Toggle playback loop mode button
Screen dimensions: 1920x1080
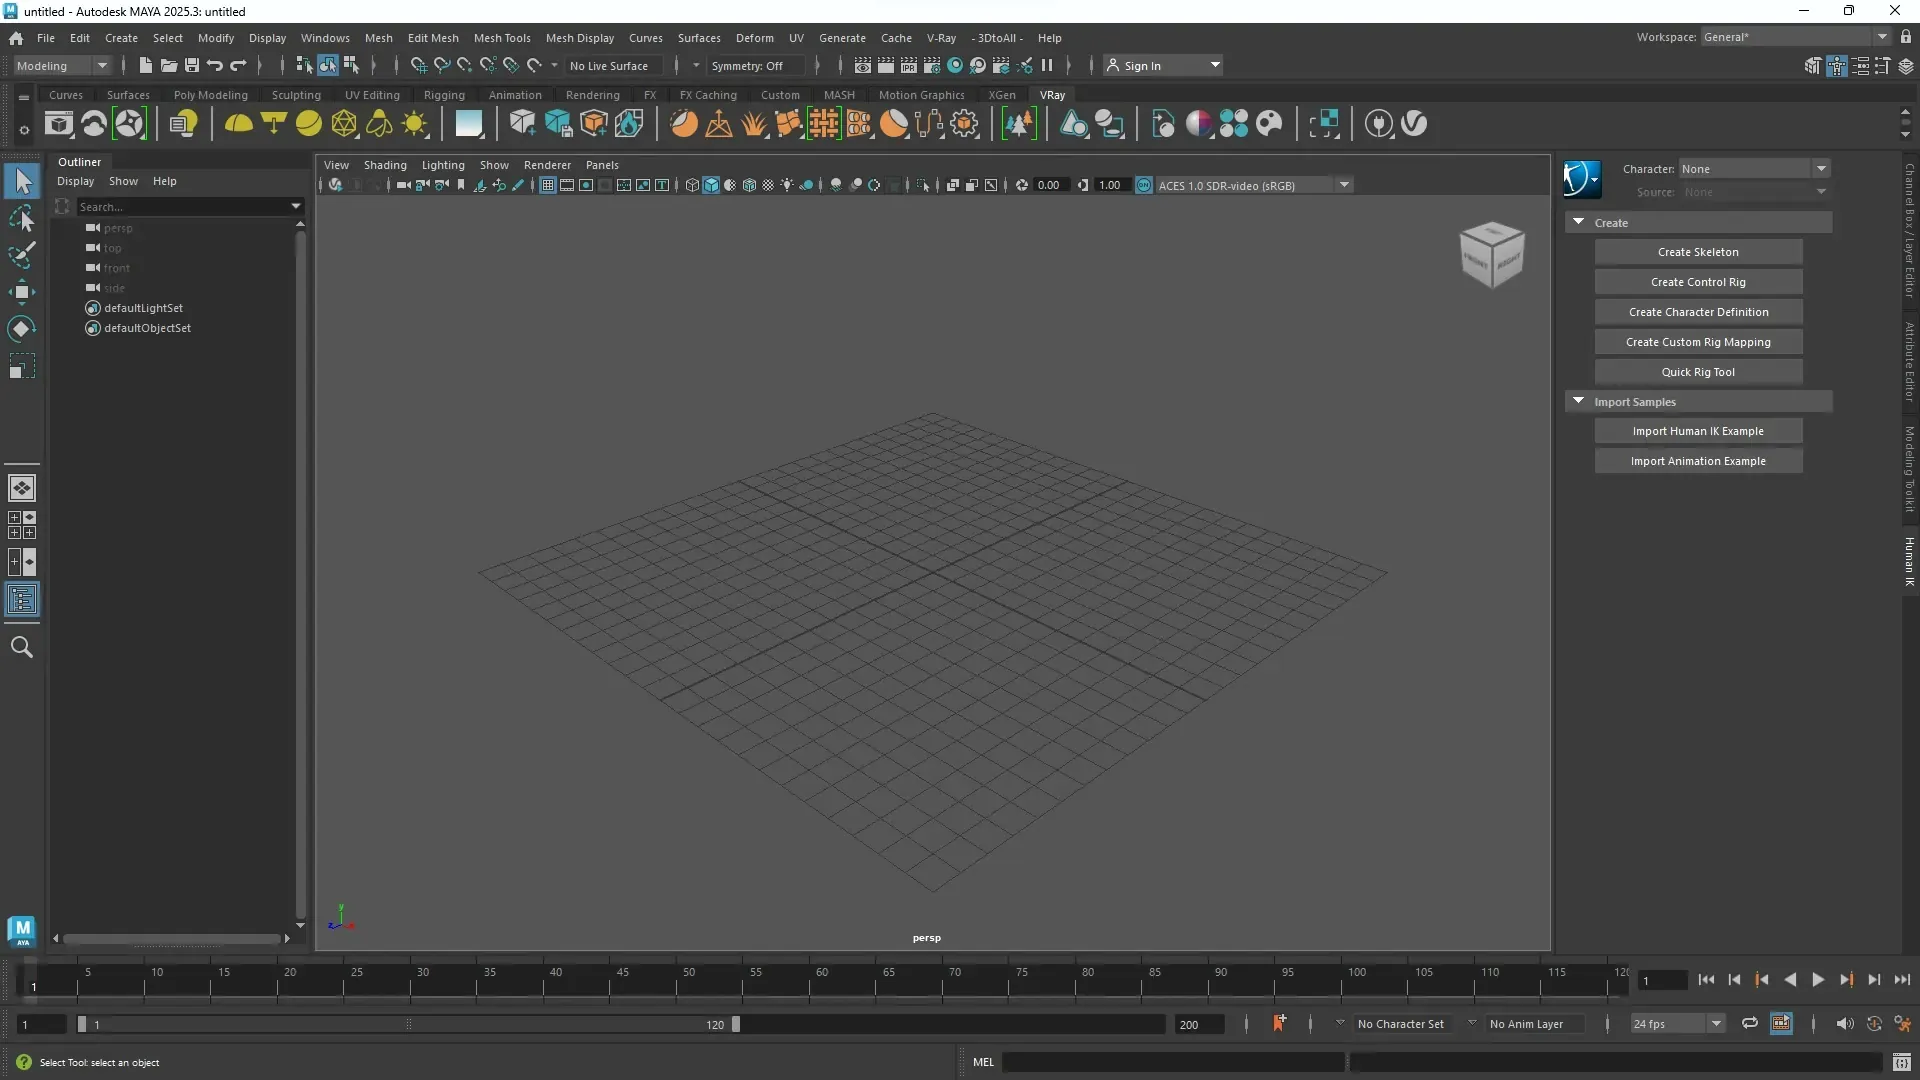coord(1749,1024)
